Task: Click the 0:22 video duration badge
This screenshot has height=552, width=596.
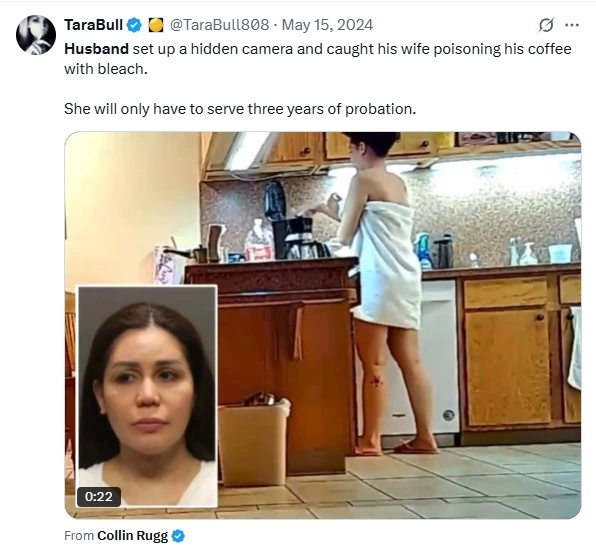Action: [99, 496]
